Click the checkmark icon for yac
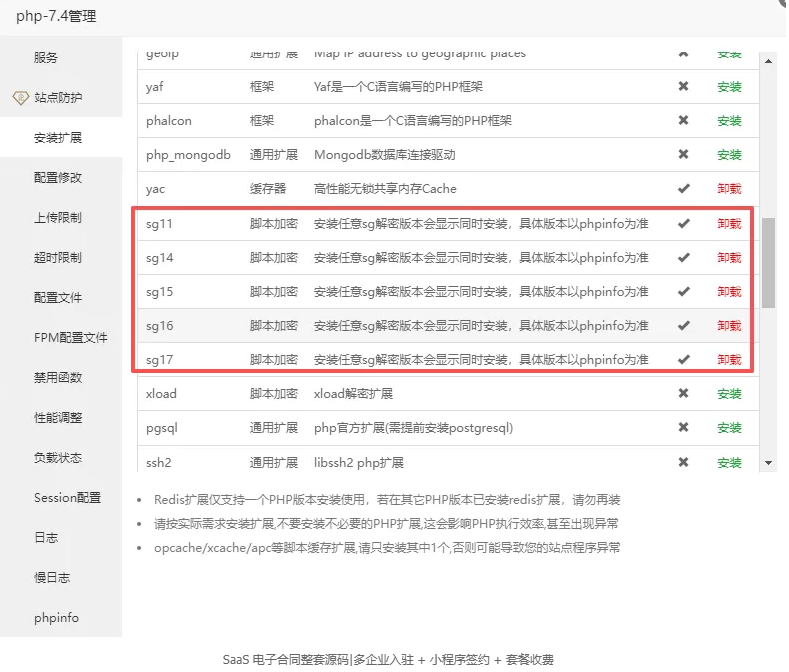Screen dimensions: 789x672 683,188
